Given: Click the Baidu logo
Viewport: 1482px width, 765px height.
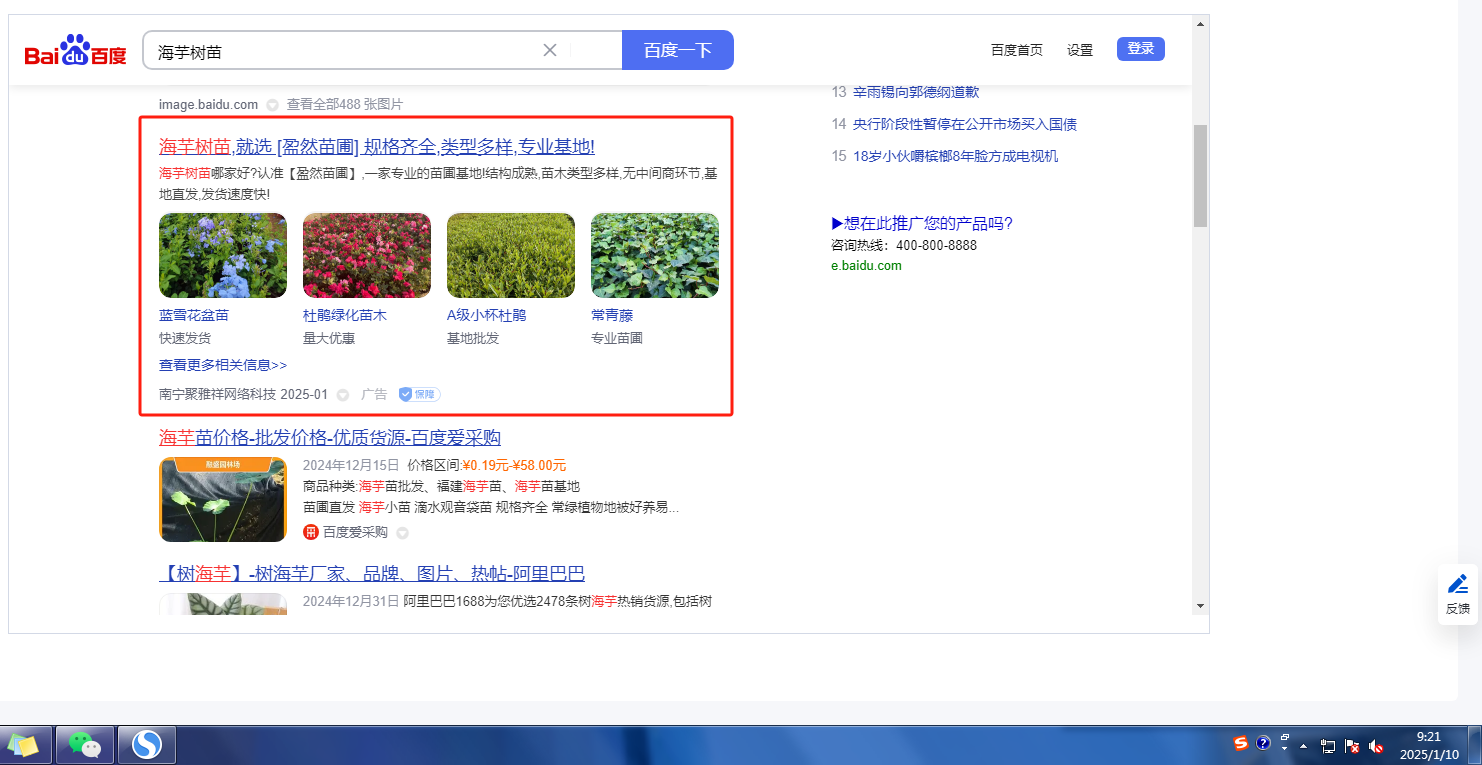Looking at the screenshot, I should tap(76, 51).
